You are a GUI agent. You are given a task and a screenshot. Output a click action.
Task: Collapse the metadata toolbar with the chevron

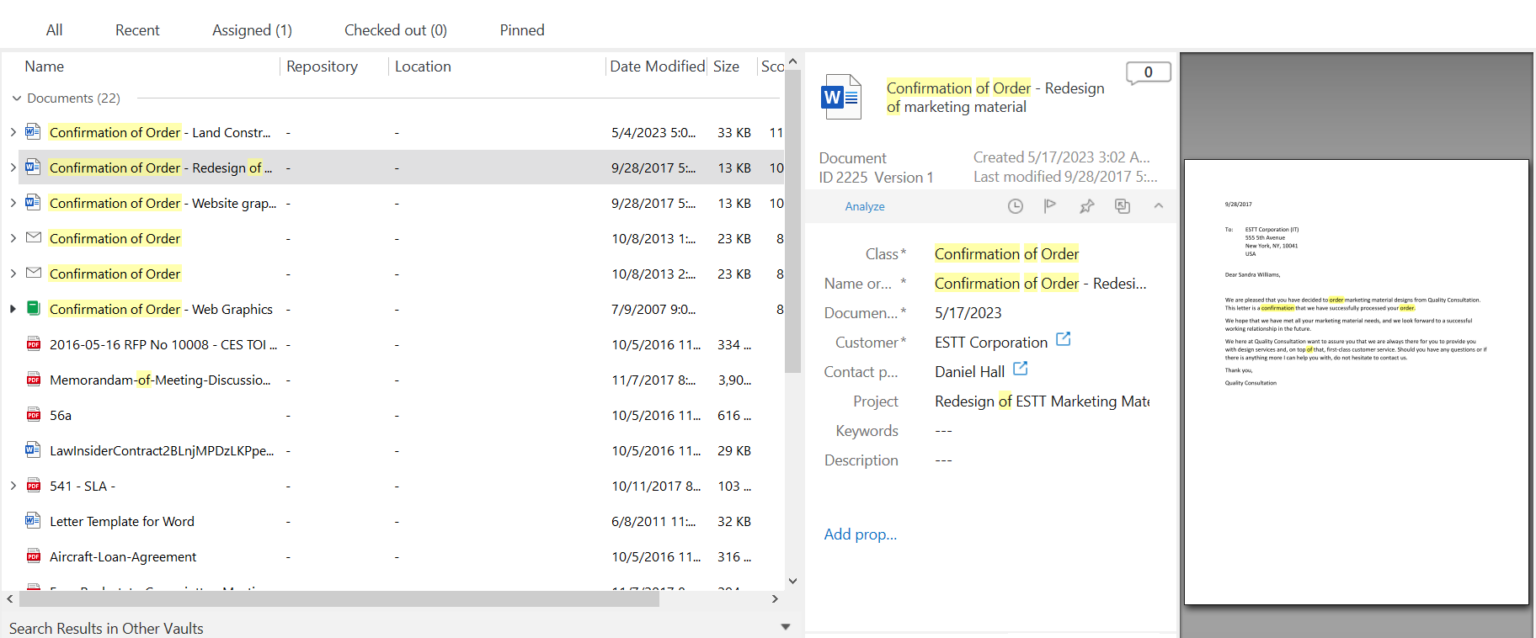point(1158,206)
